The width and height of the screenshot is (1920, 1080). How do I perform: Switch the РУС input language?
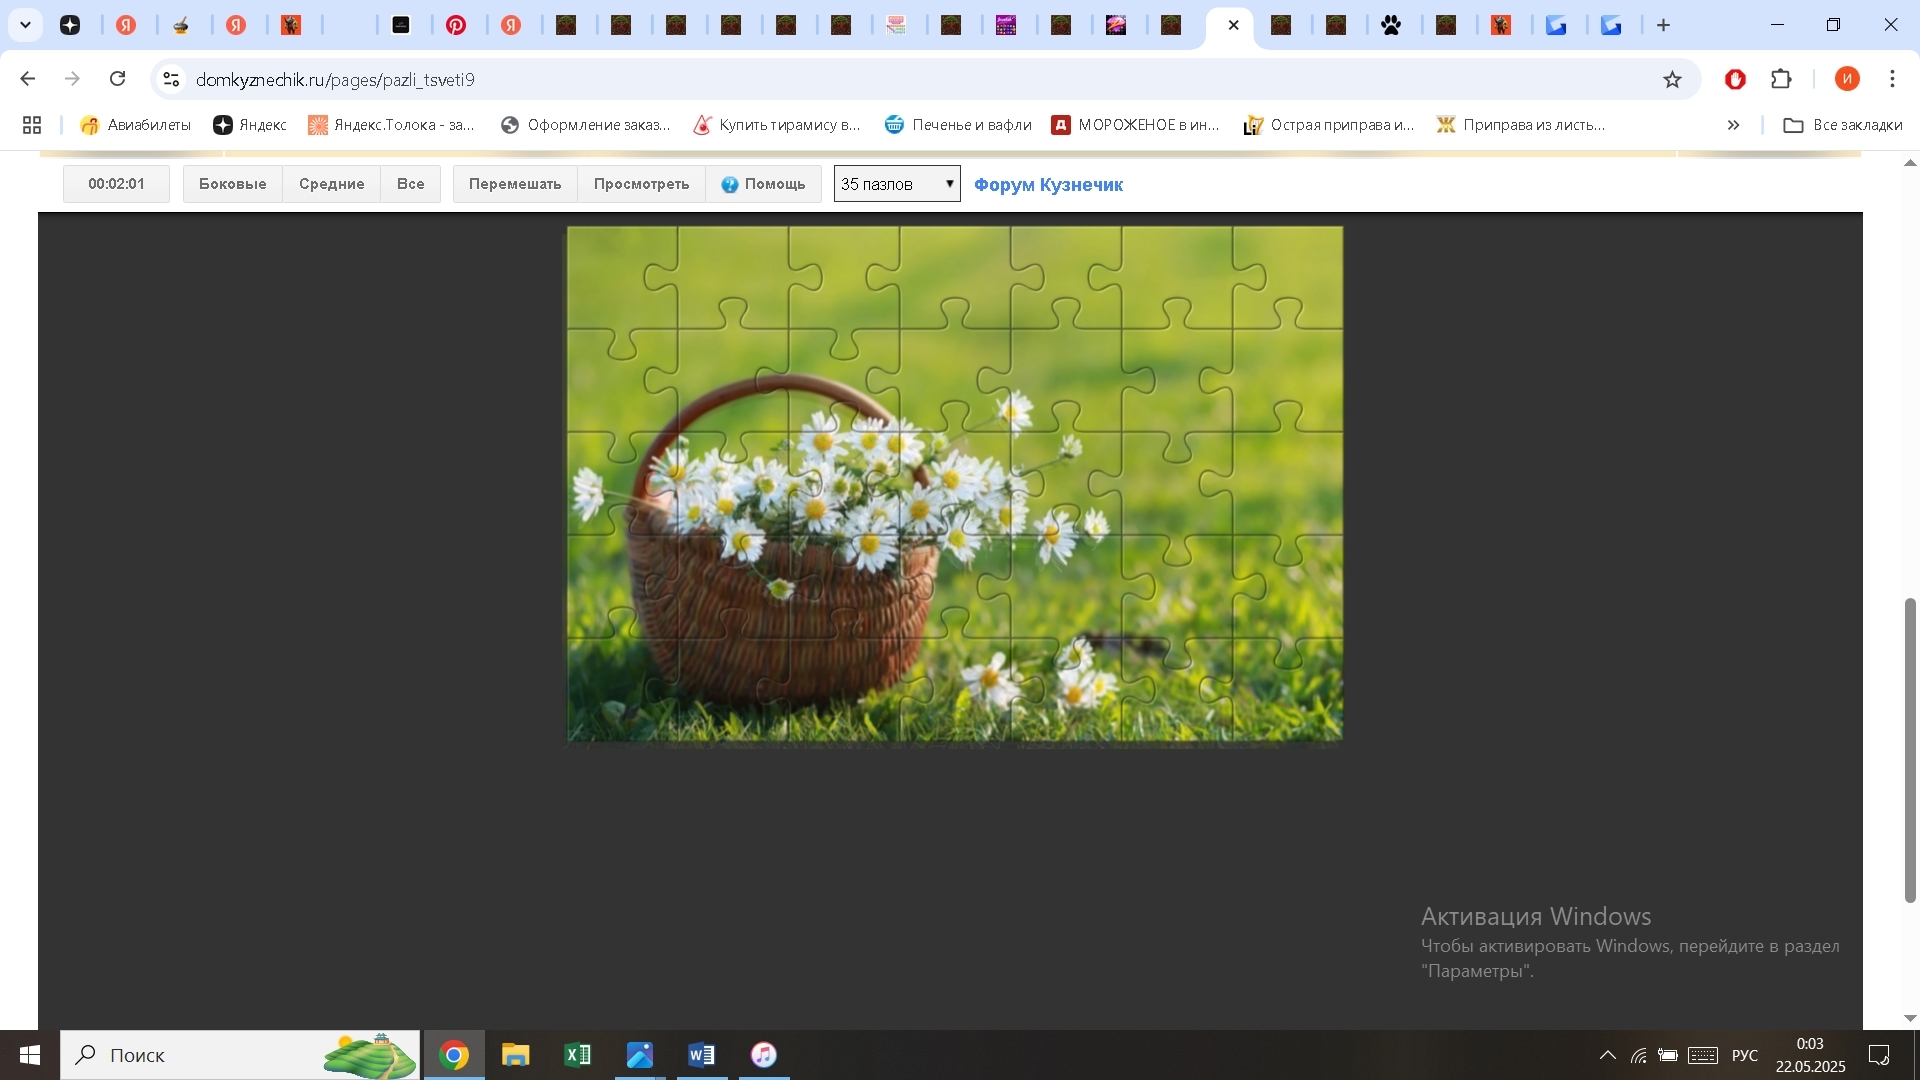1745,1055
